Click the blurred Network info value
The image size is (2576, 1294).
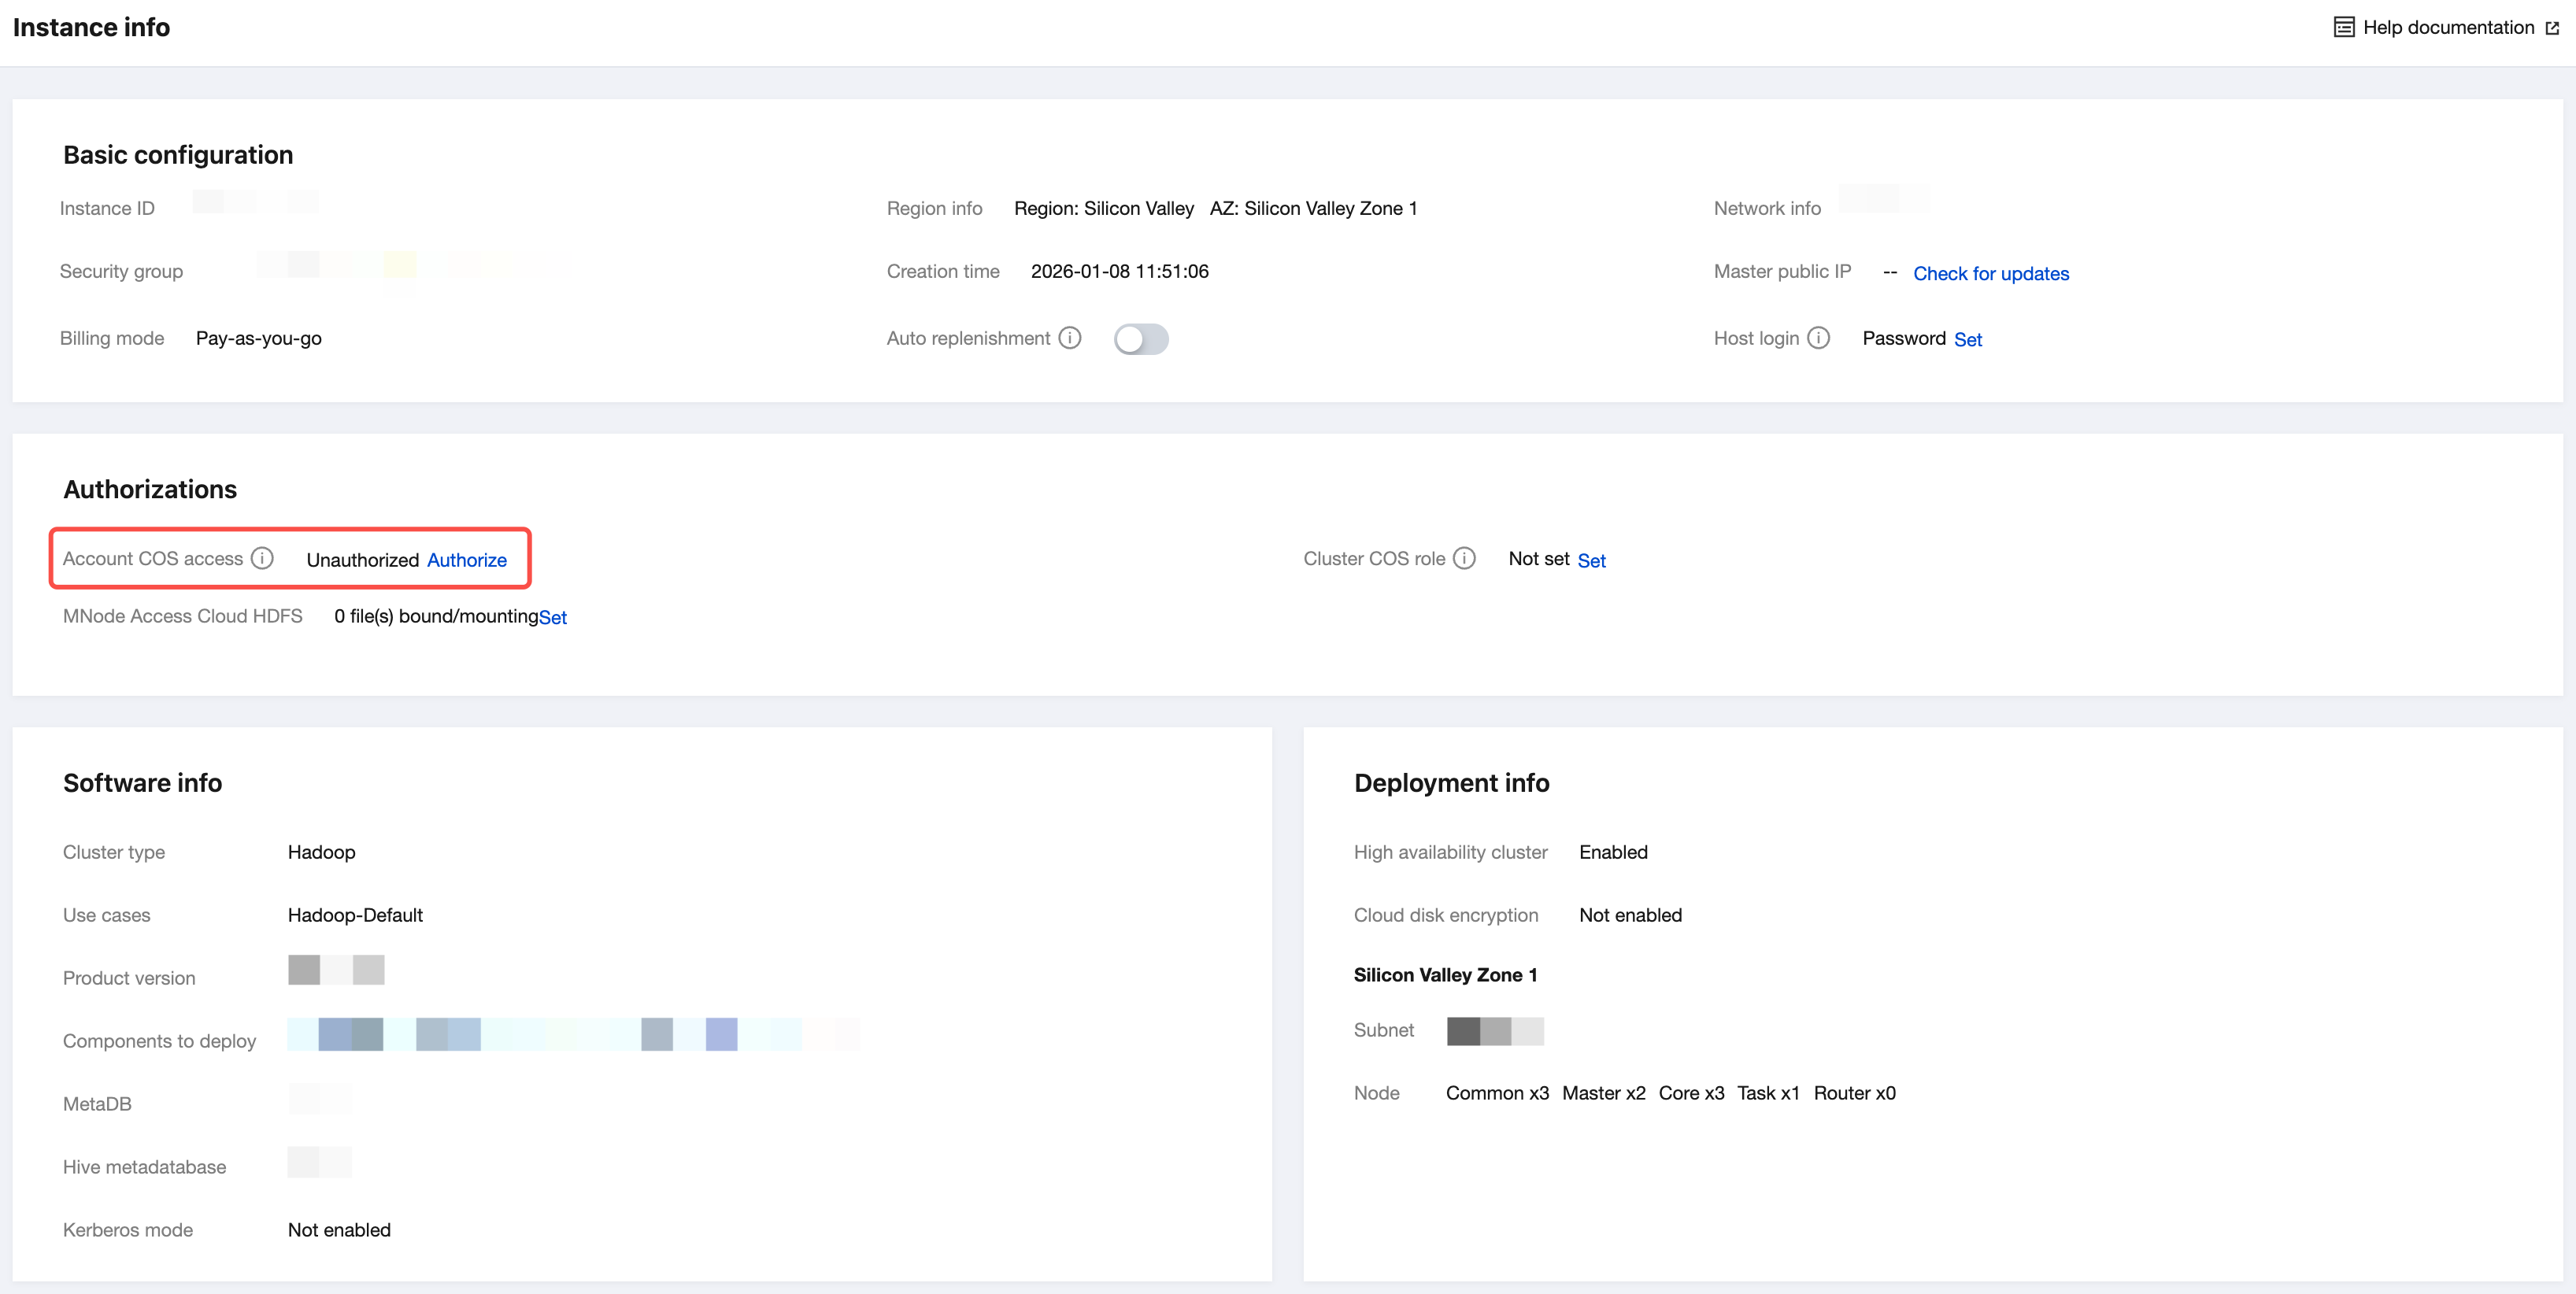coord(1884,198)
